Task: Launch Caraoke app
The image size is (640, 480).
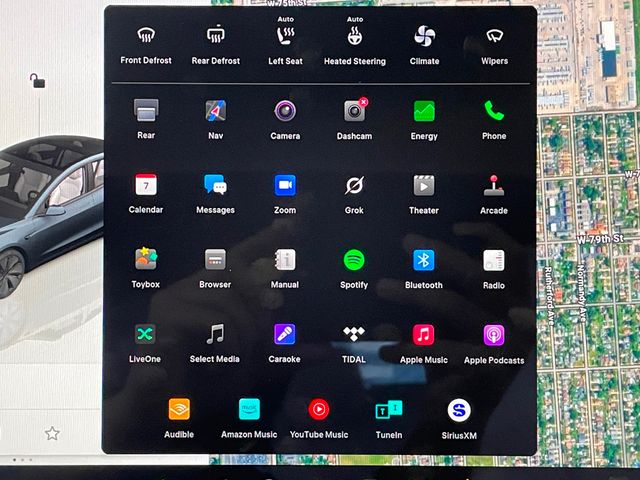Action: [x=285, y=335]
